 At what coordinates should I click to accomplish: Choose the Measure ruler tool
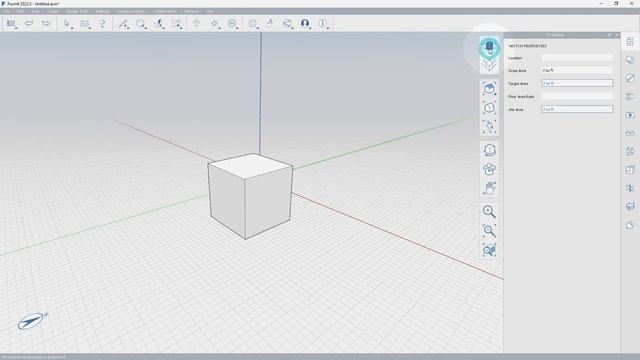pos(84,24)
